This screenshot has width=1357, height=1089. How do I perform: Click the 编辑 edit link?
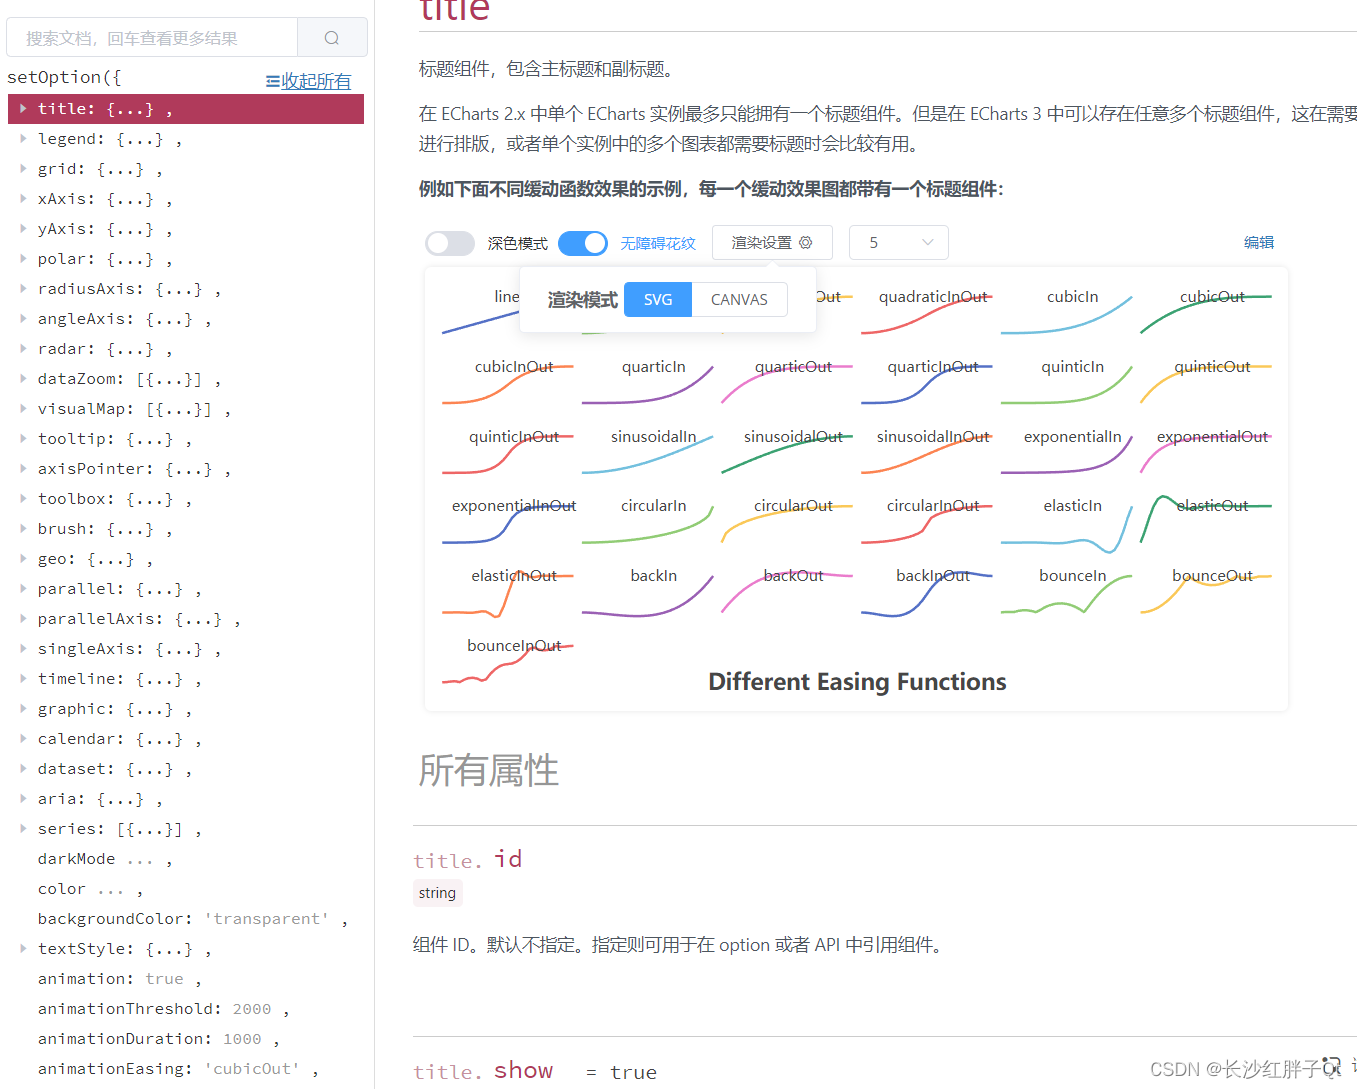click(x=1258, y=242)
